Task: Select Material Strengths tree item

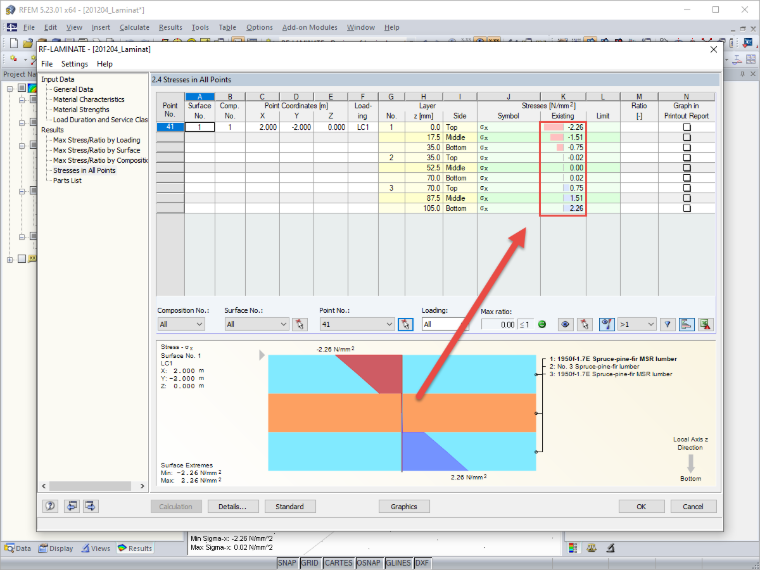Action: pyautogui.click(x=81, y=110)
